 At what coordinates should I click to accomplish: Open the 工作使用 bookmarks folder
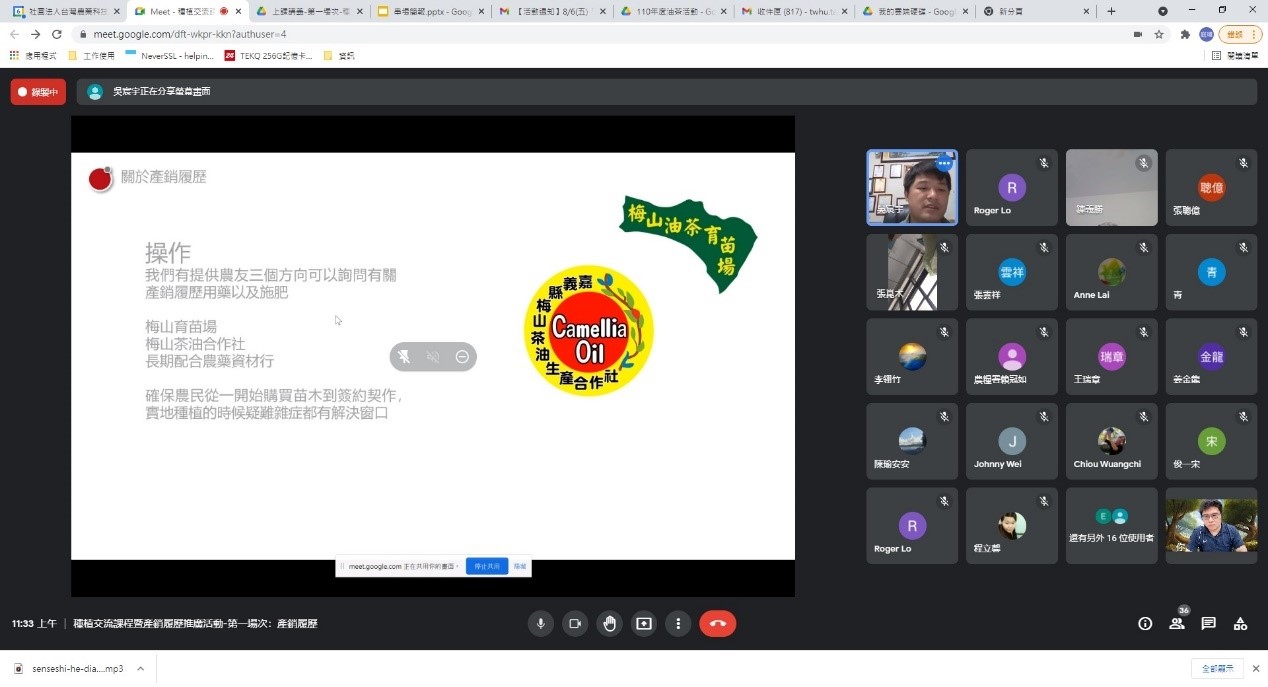91,56
